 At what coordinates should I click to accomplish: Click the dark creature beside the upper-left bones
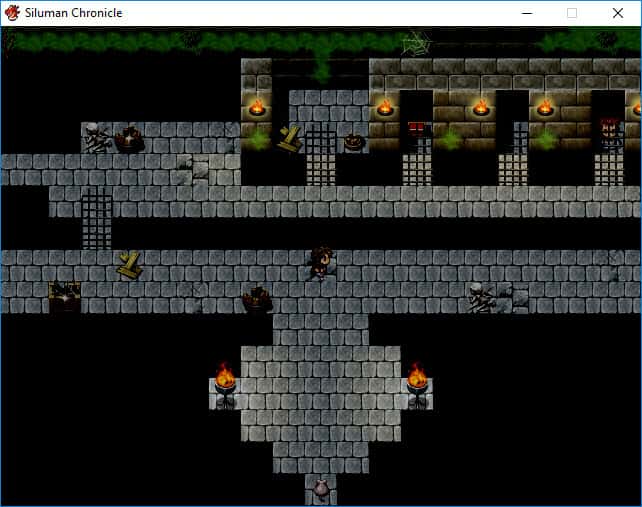click(x=128, y=139)
